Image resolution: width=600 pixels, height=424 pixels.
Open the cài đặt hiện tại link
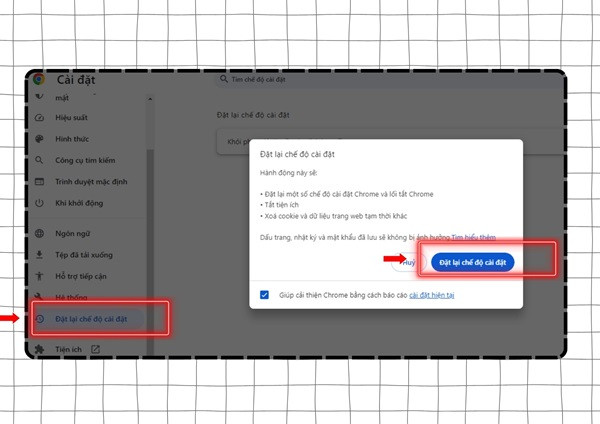[432, 295]
